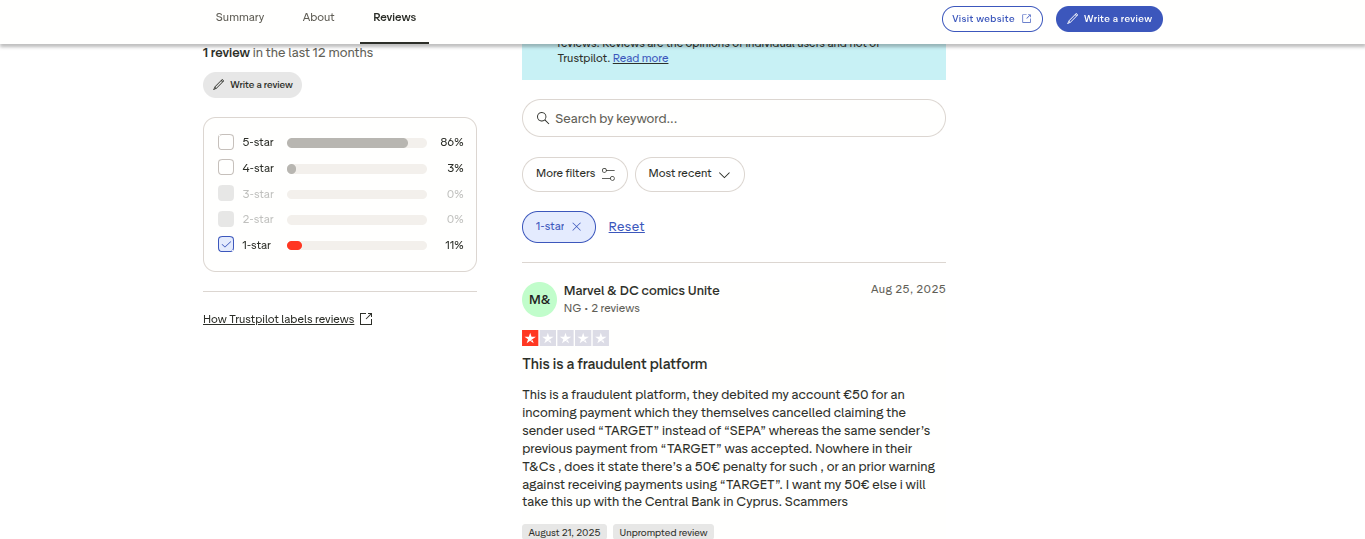Switch to the Summary tab
The width and height of the screenshot is (1365, 539).
click(240, 18)
